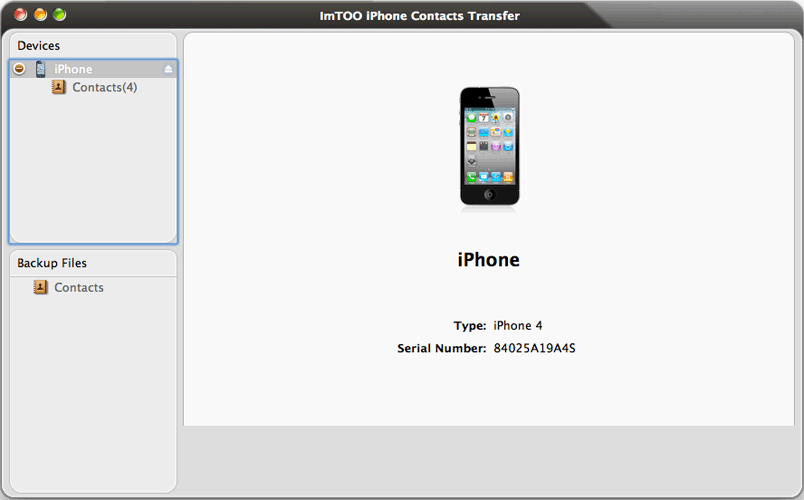
Task: Collapse the iPhone device tree node
Action: click(19, 69)
